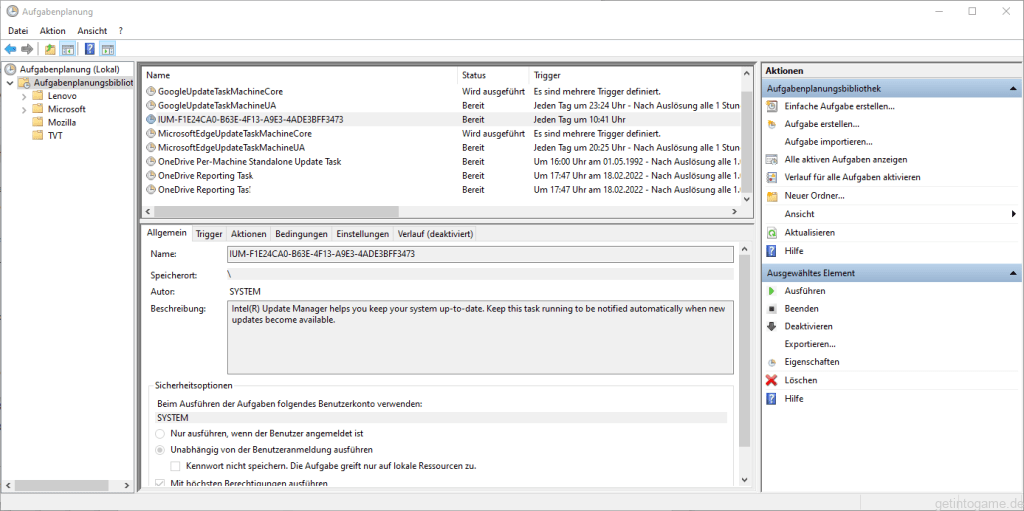1024x511 pixels.
Task: Select the MicrosoftEdgeUpdateTaskMachineUA task row
Action: 231,147
